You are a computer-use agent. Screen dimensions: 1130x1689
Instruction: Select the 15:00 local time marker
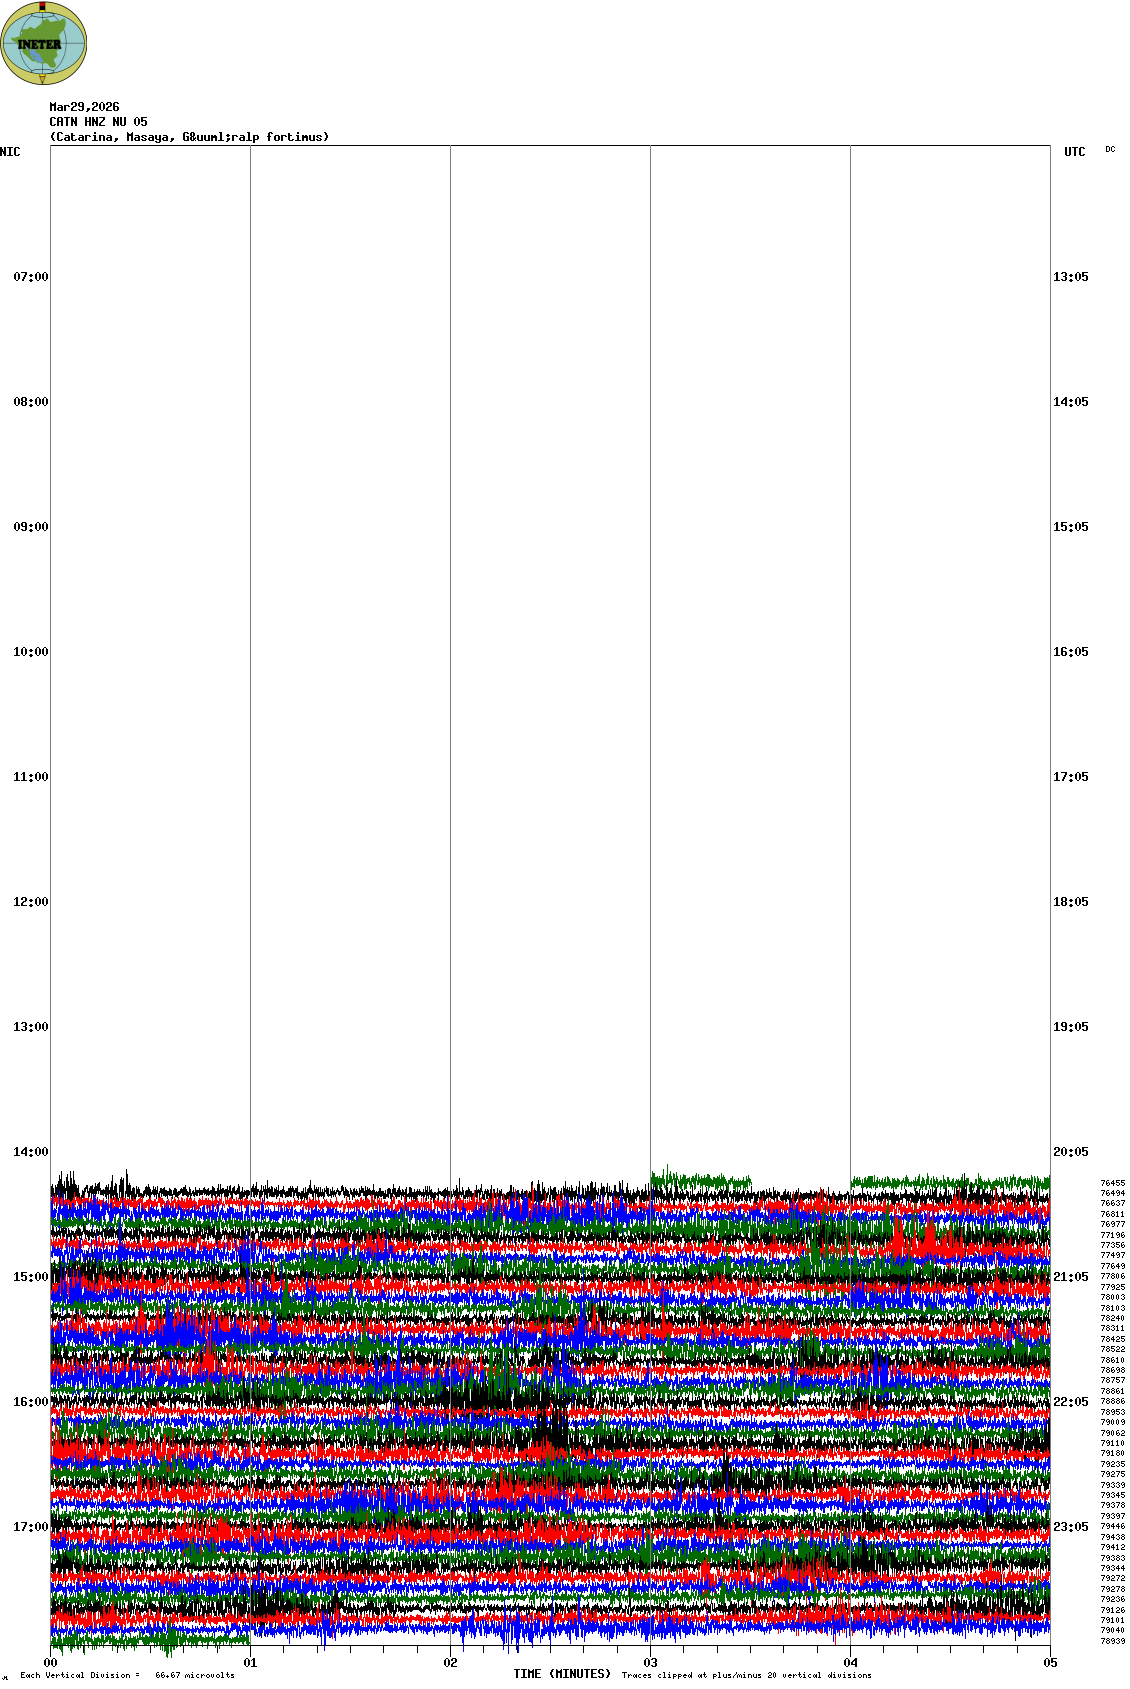coord(30,1277)
